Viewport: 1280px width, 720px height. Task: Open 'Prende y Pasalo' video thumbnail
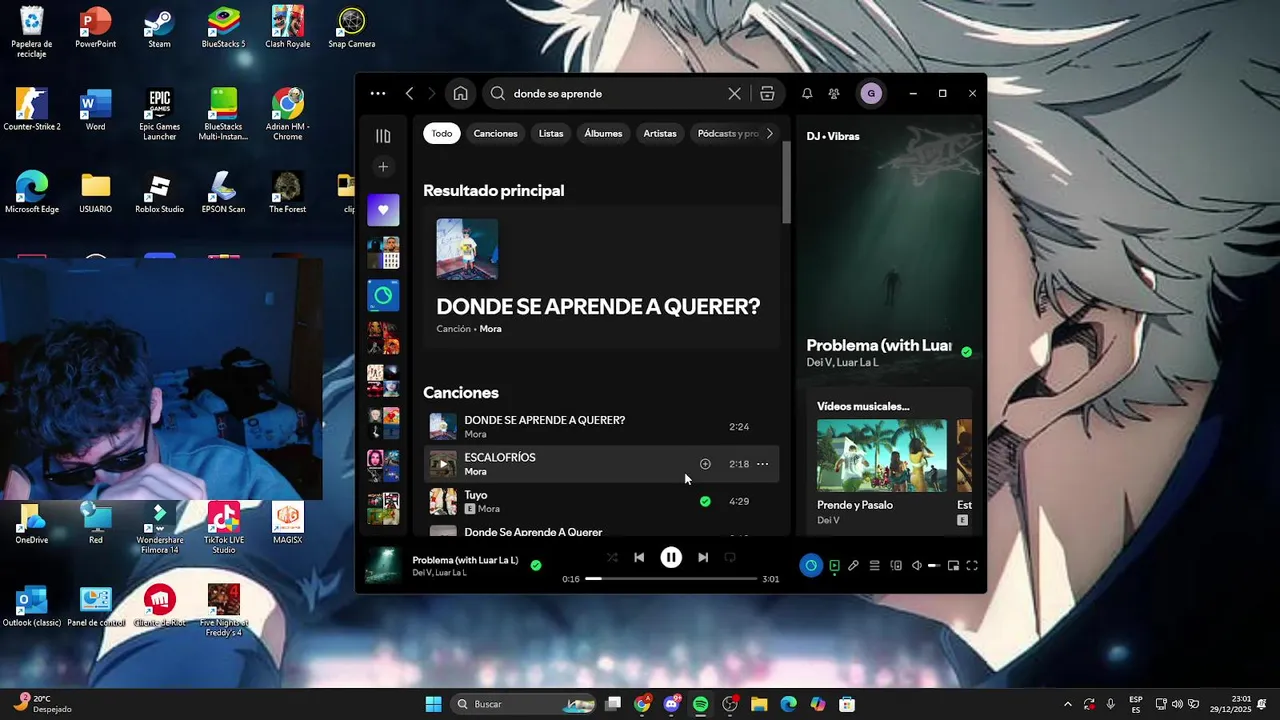[x=882, y=455]
